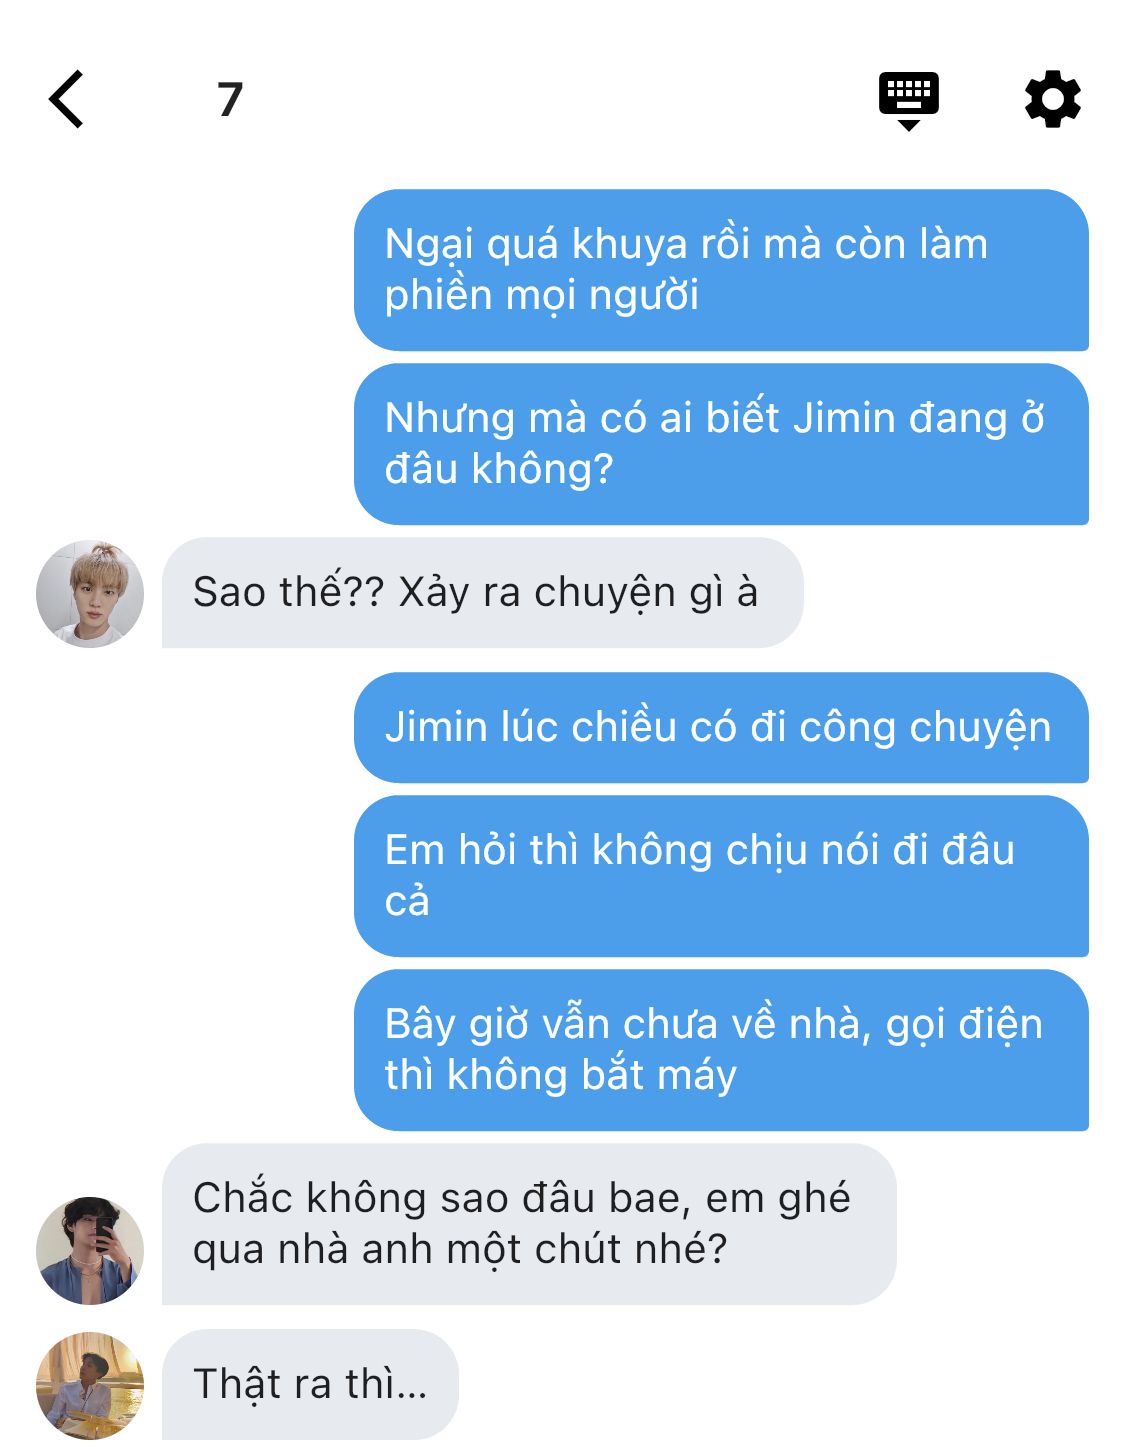
Task: Tap the blond-haired sender's avatar
Action: 90,594
